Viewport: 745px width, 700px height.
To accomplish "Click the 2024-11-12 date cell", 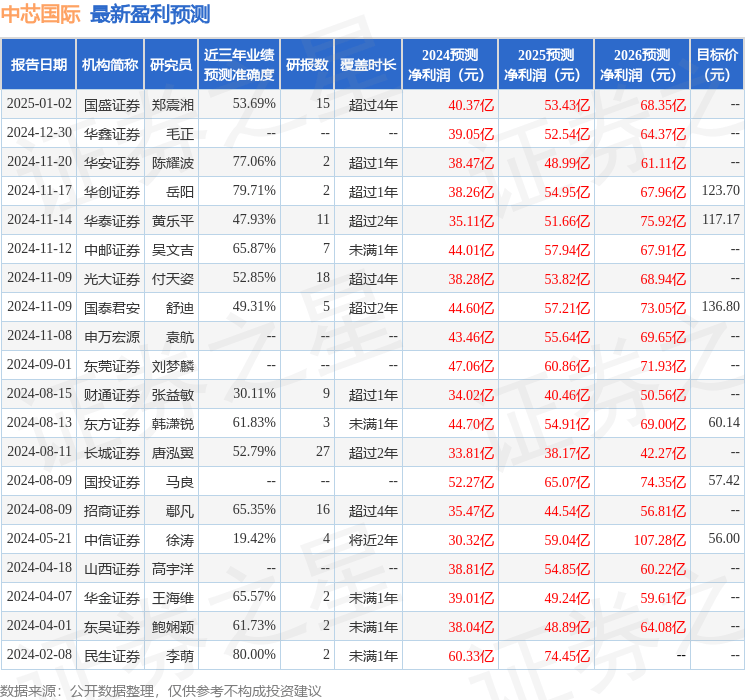I will coord(39,249).
